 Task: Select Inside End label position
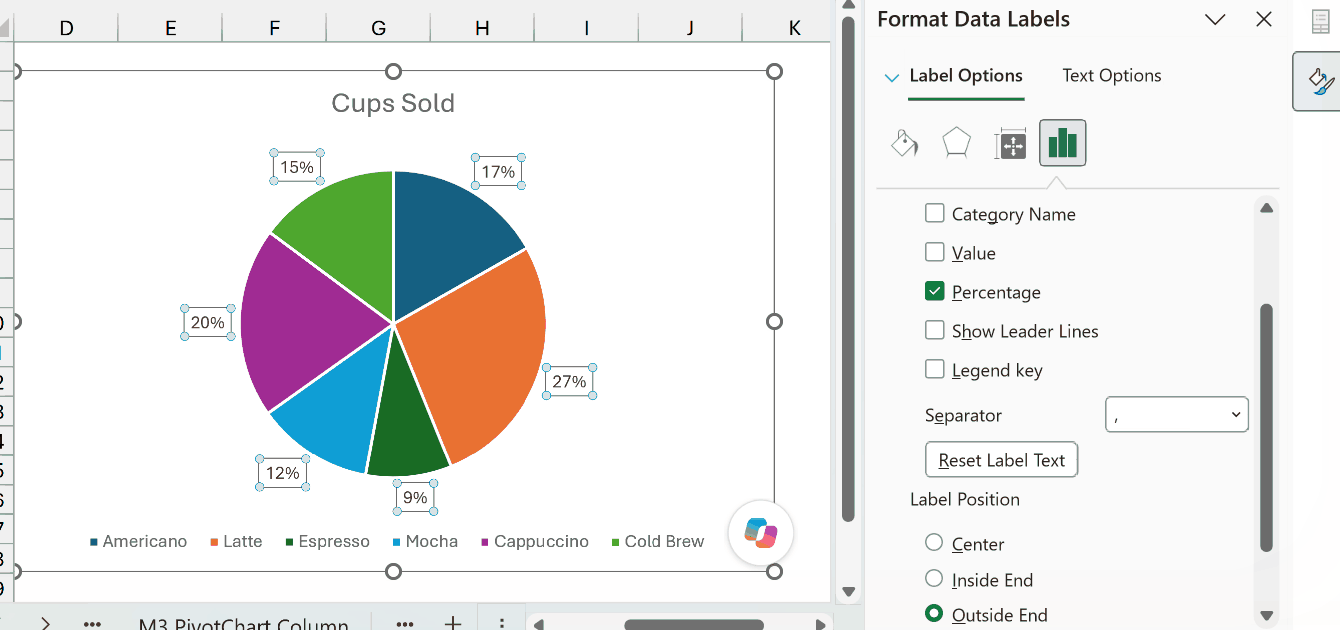pyautogui.click(x=934, y=578)
